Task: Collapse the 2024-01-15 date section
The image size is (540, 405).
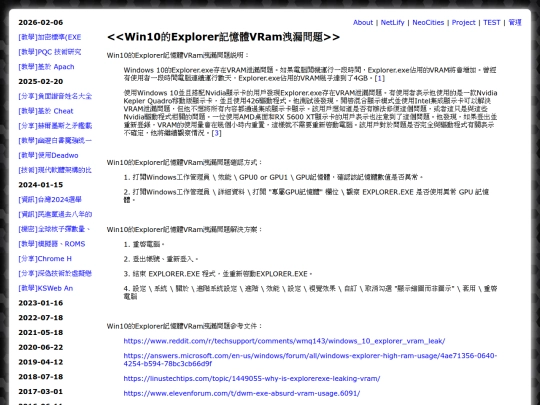Action: point(41,185)
